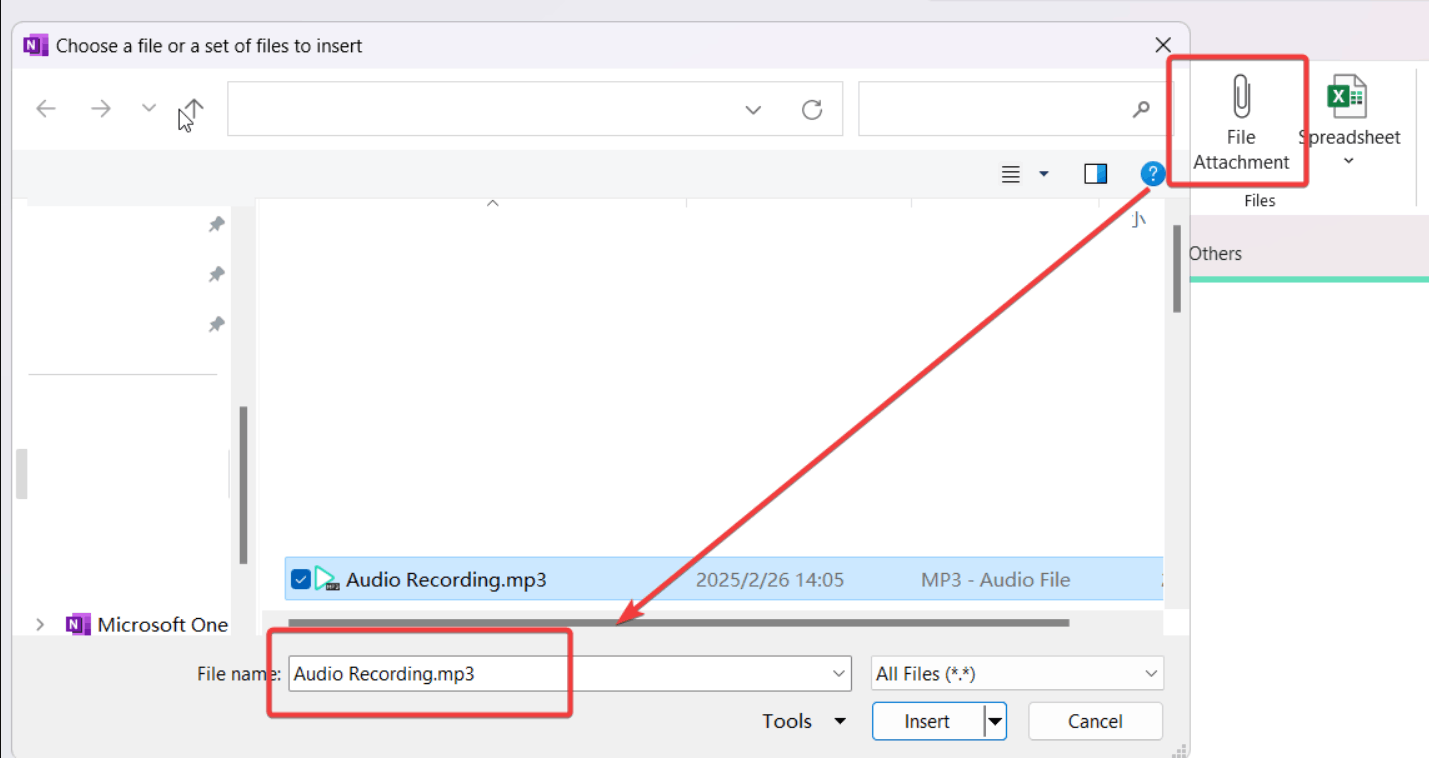Click the forward navigation arrow

pyautogui.click(x=100, y=108)
